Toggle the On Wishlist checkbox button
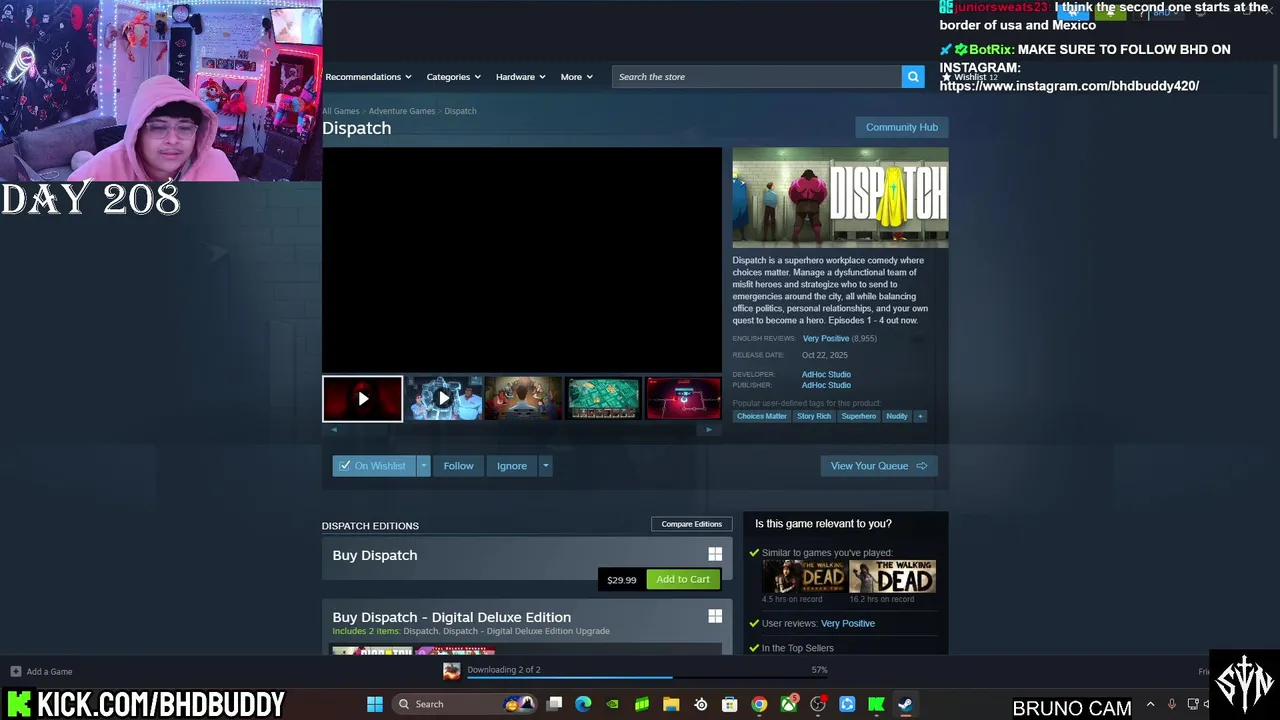The height and width of the screenshot is (720, 1280). 374,465
